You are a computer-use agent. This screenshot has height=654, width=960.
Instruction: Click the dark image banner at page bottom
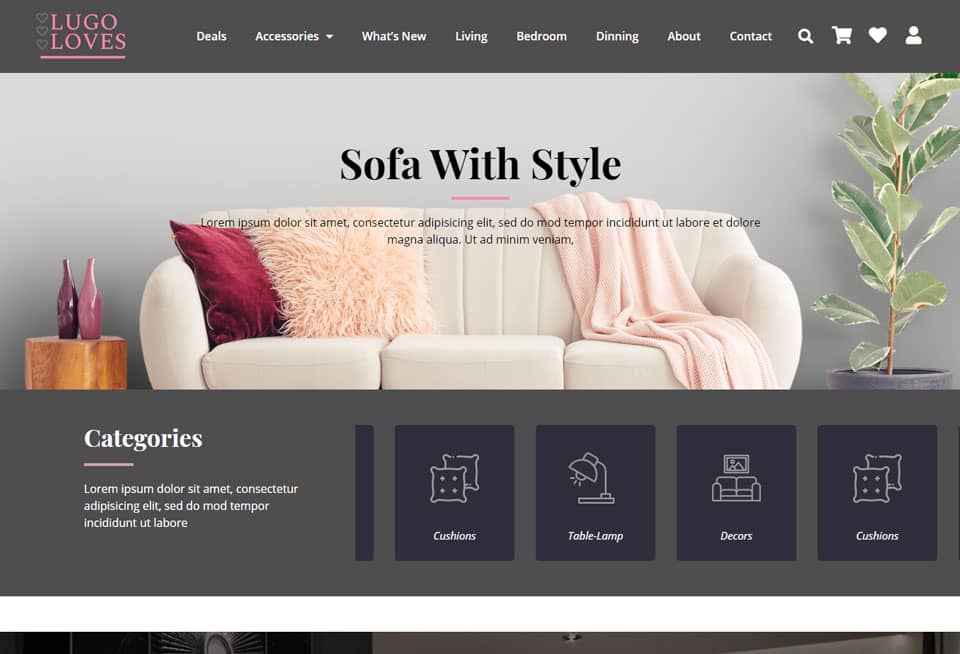(480, 643)
